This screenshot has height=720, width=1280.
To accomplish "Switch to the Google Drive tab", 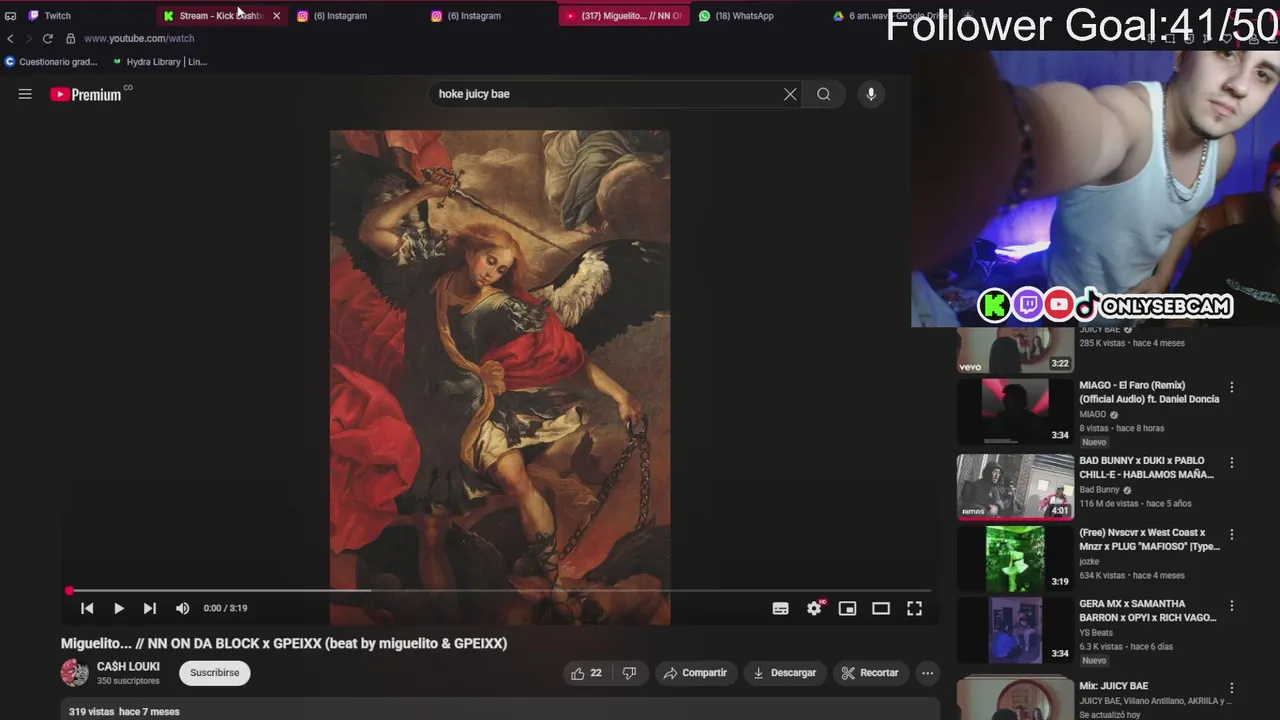I will (890, 16).
